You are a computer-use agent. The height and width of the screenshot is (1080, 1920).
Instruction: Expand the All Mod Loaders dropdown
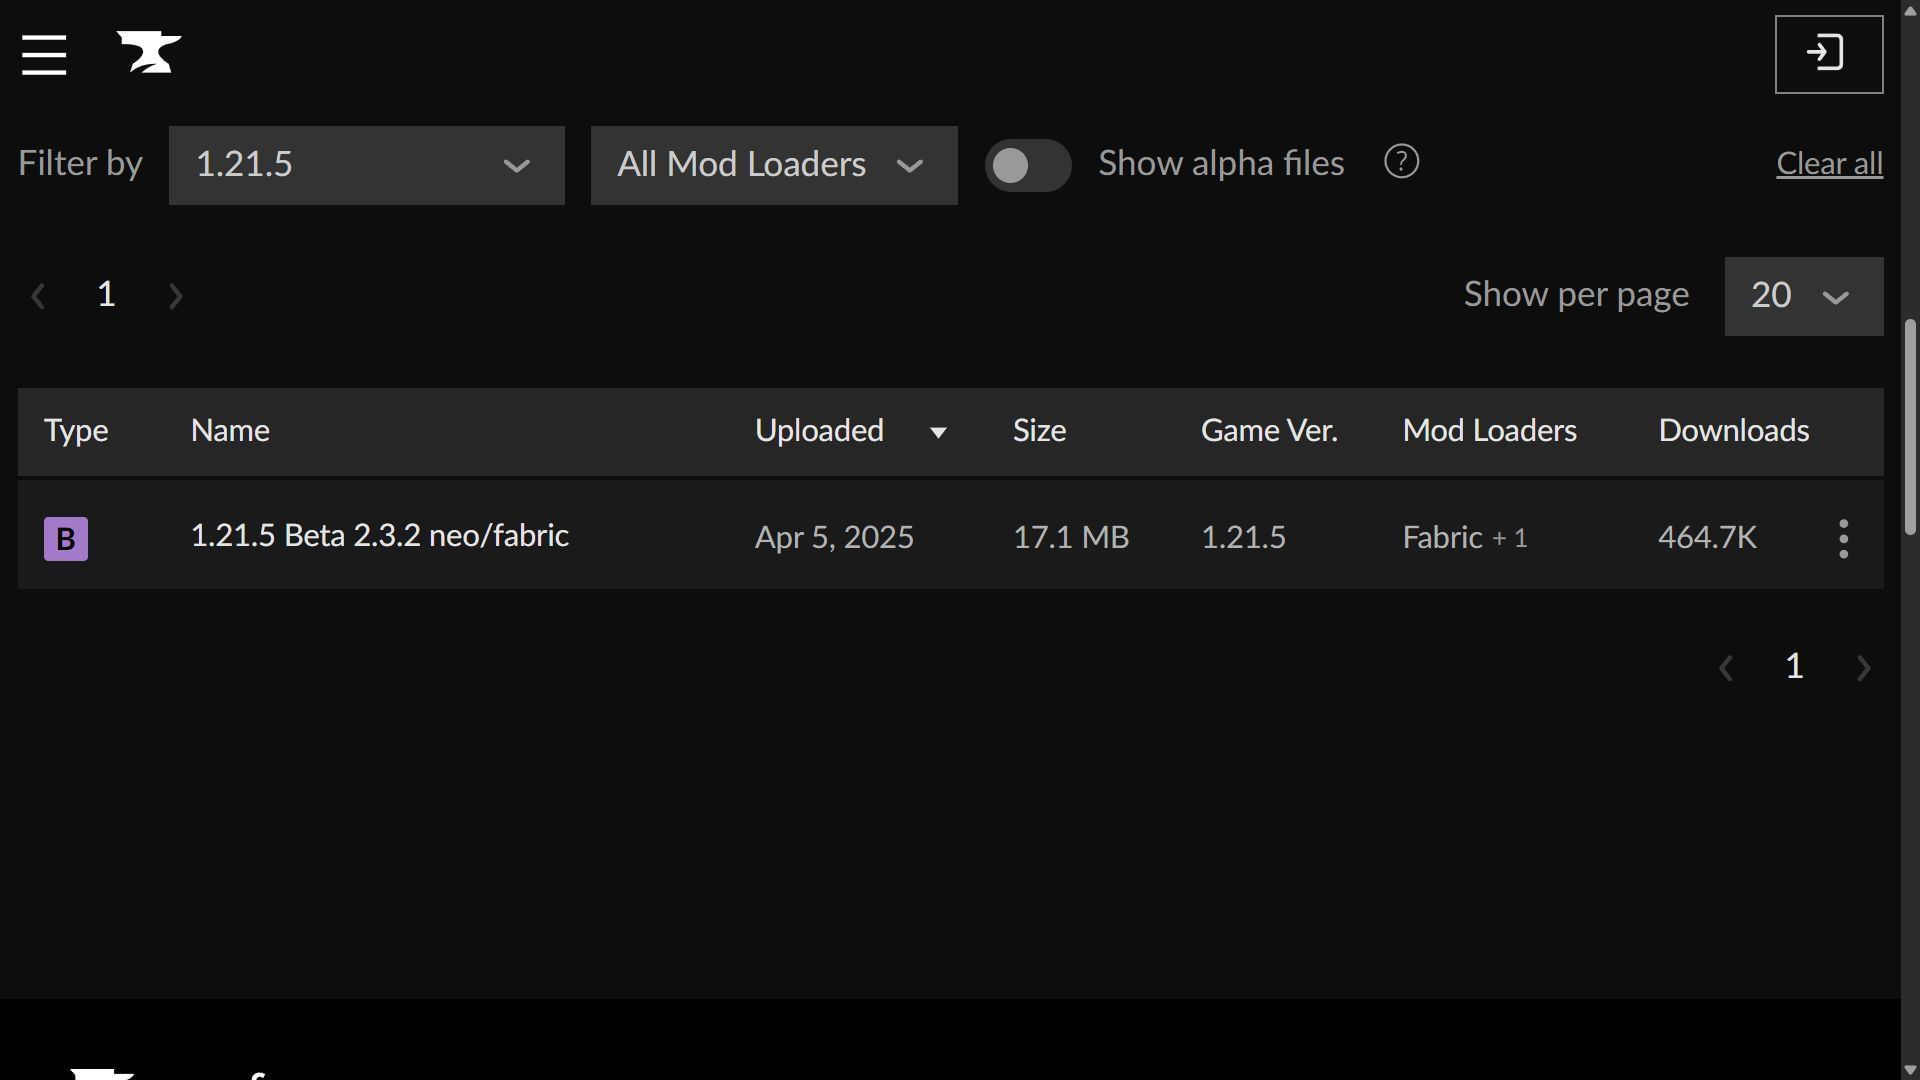[773, 165]
